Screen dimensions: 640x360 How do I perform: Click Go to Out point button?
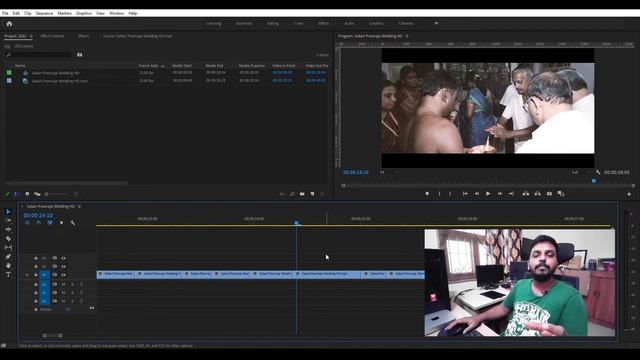[511, 194]
